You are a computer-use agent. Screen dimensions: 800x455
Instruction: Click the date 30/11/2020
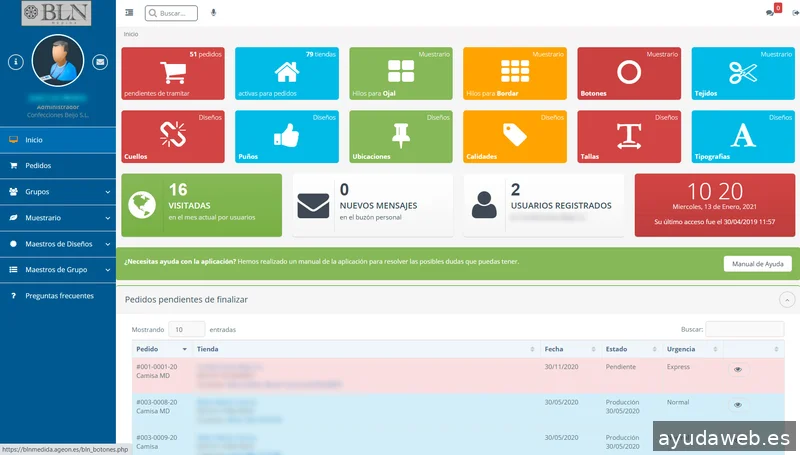[x=561, y=367]
